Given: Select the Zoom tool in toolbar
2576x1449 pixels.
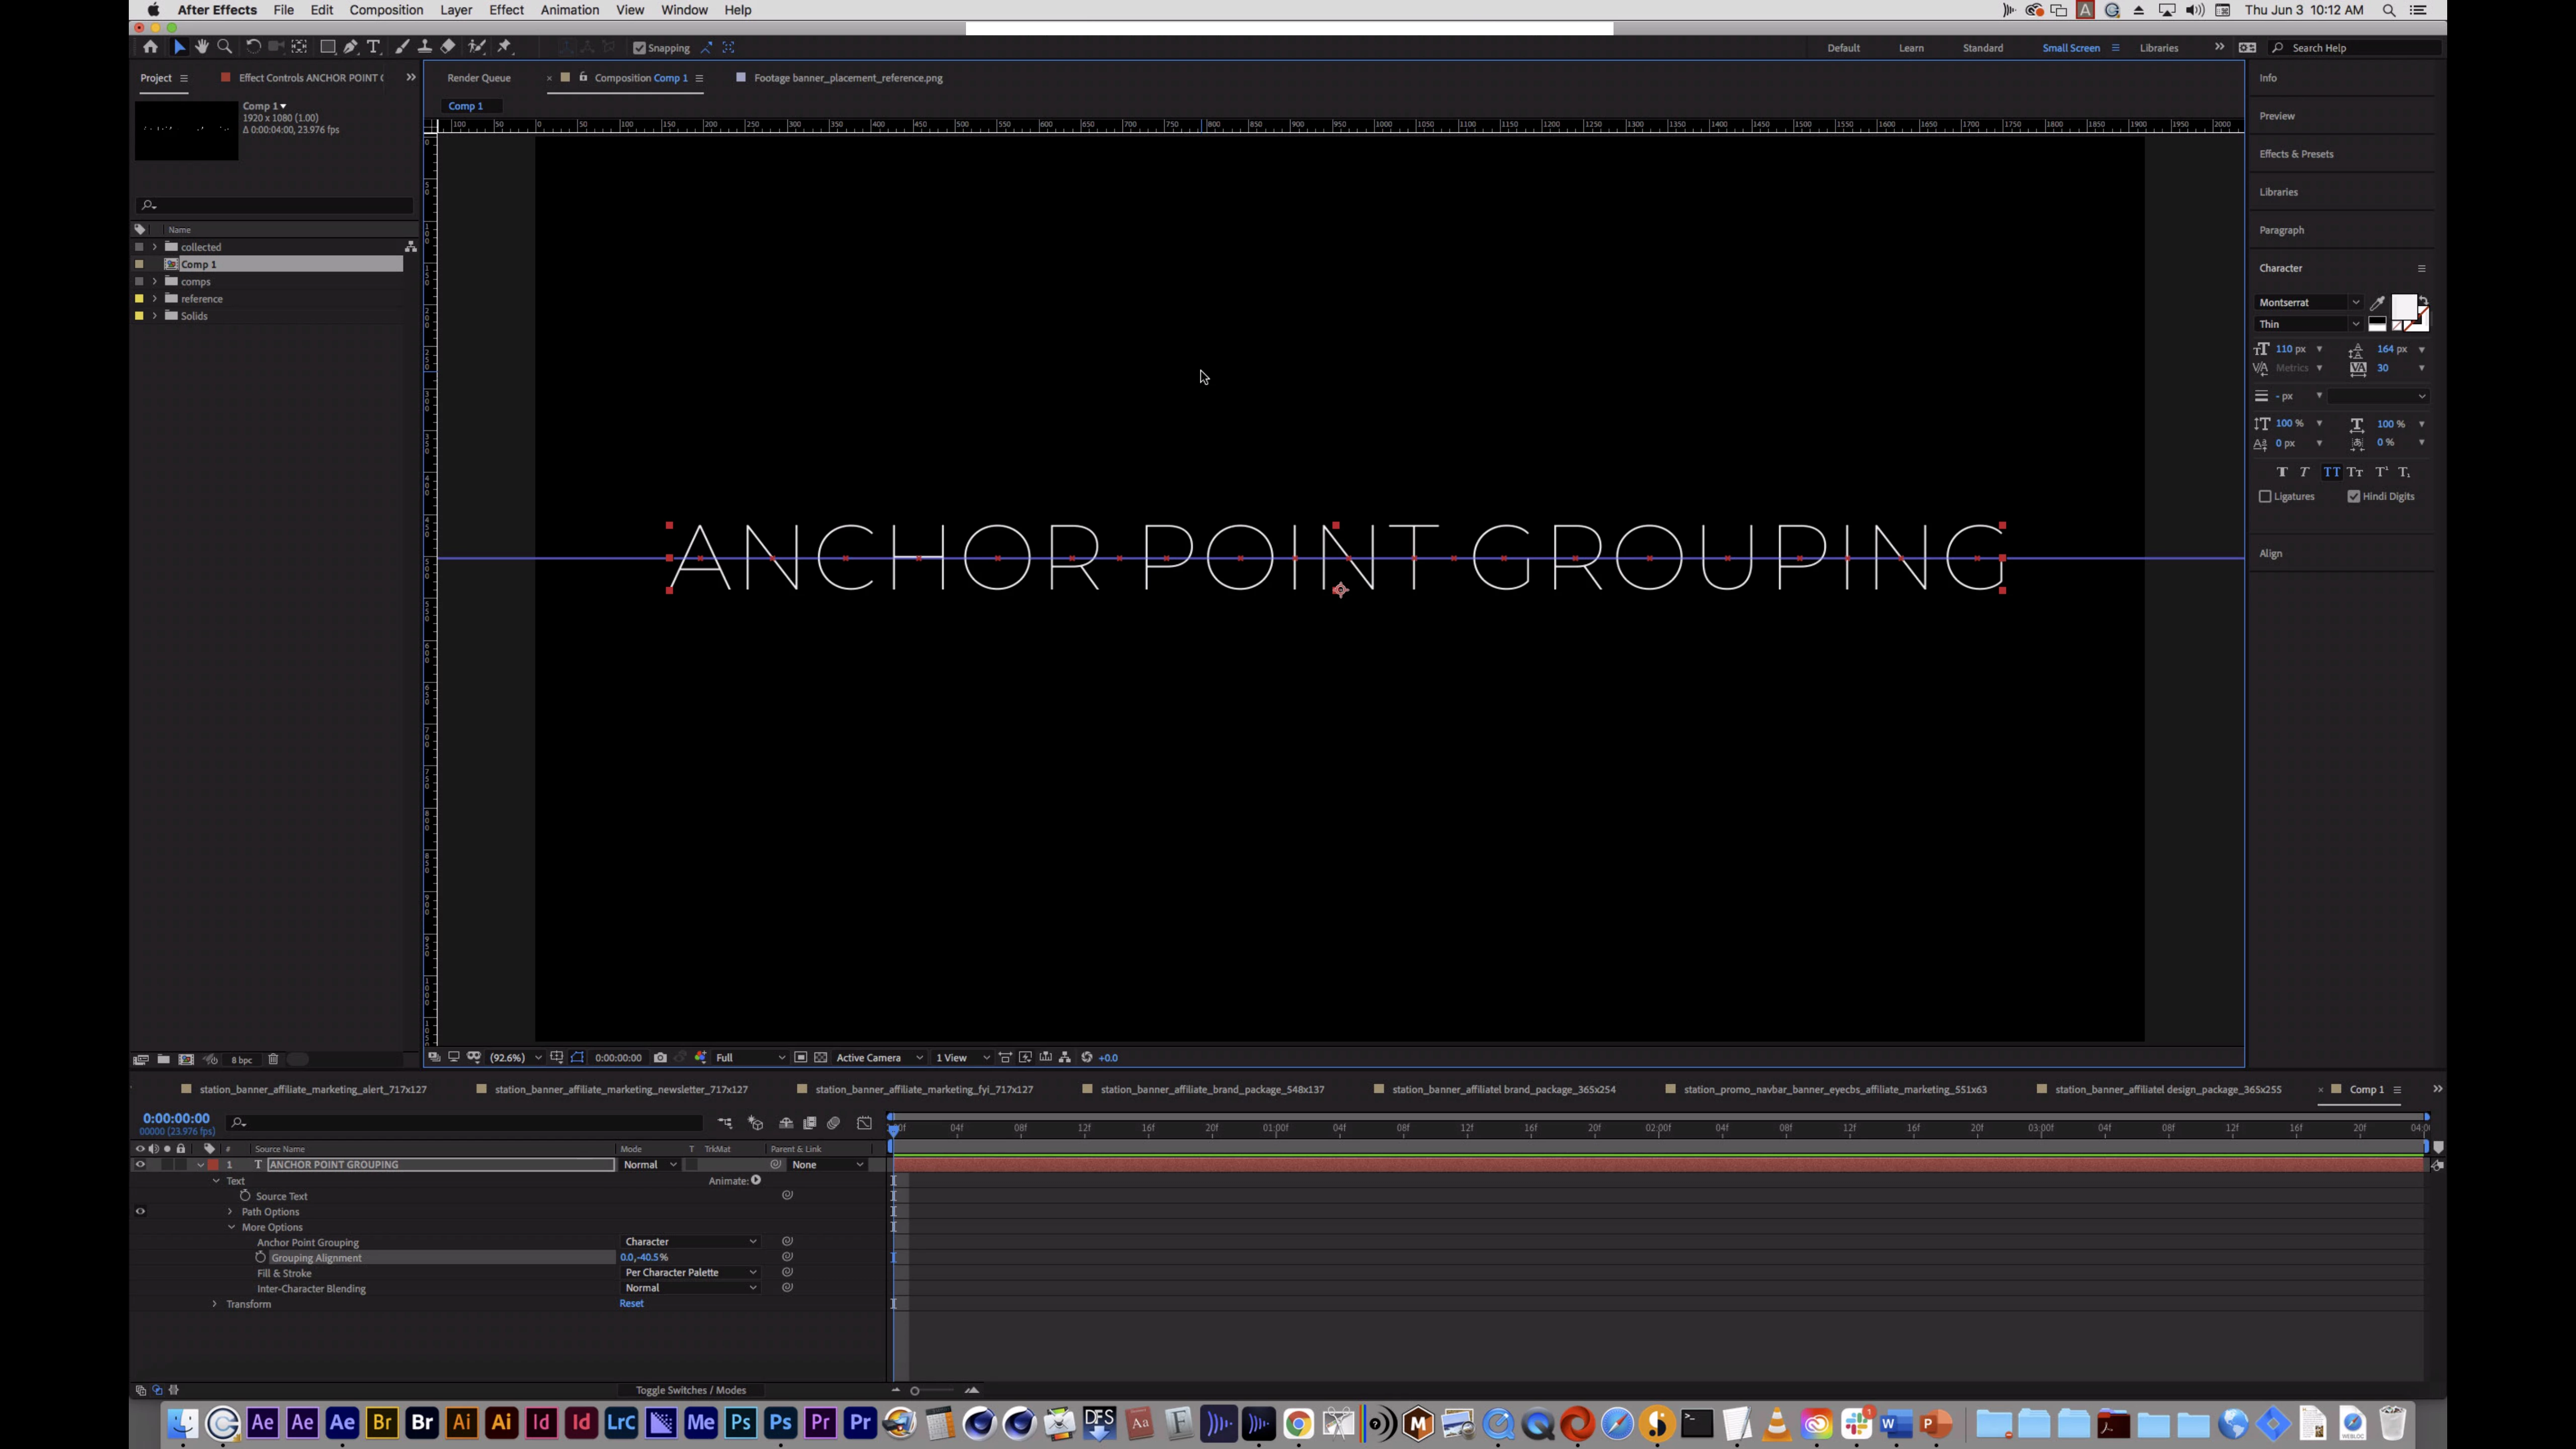Looking at the screenshot, I should (x=225, y=47).
